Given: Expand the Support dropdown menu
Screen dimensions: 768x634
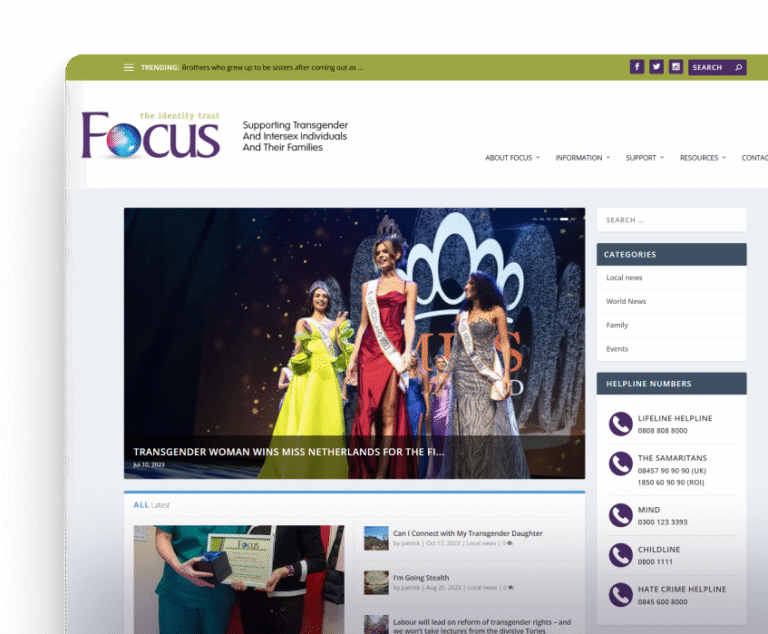Looking at the screenshot, I should (644, 158).
